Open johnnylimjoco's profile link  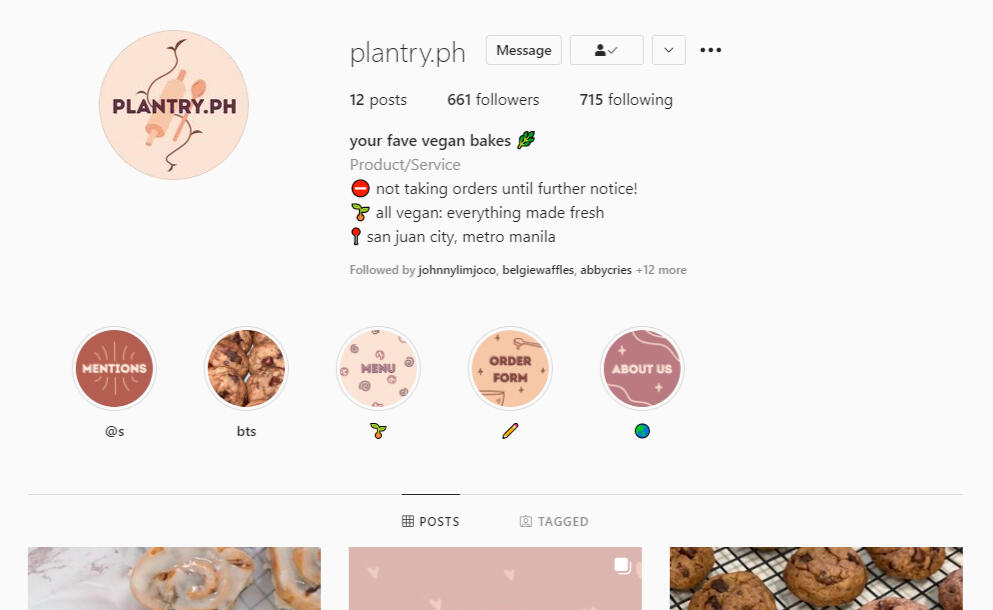coord(457,270)
